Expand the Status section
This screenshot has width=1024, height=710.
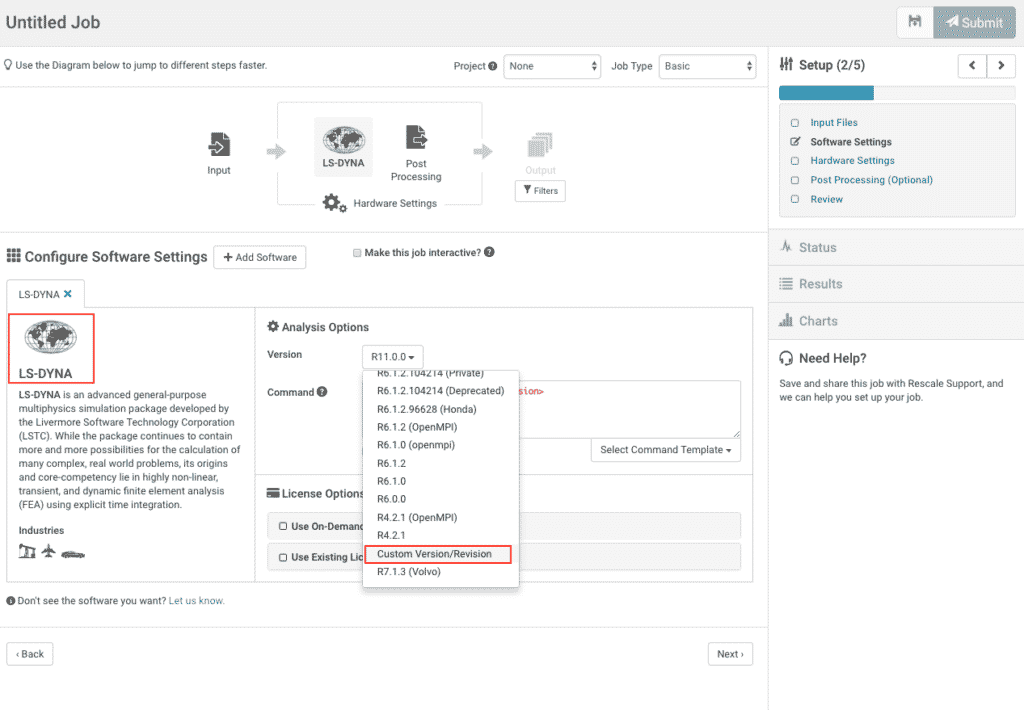pos(896,247)
